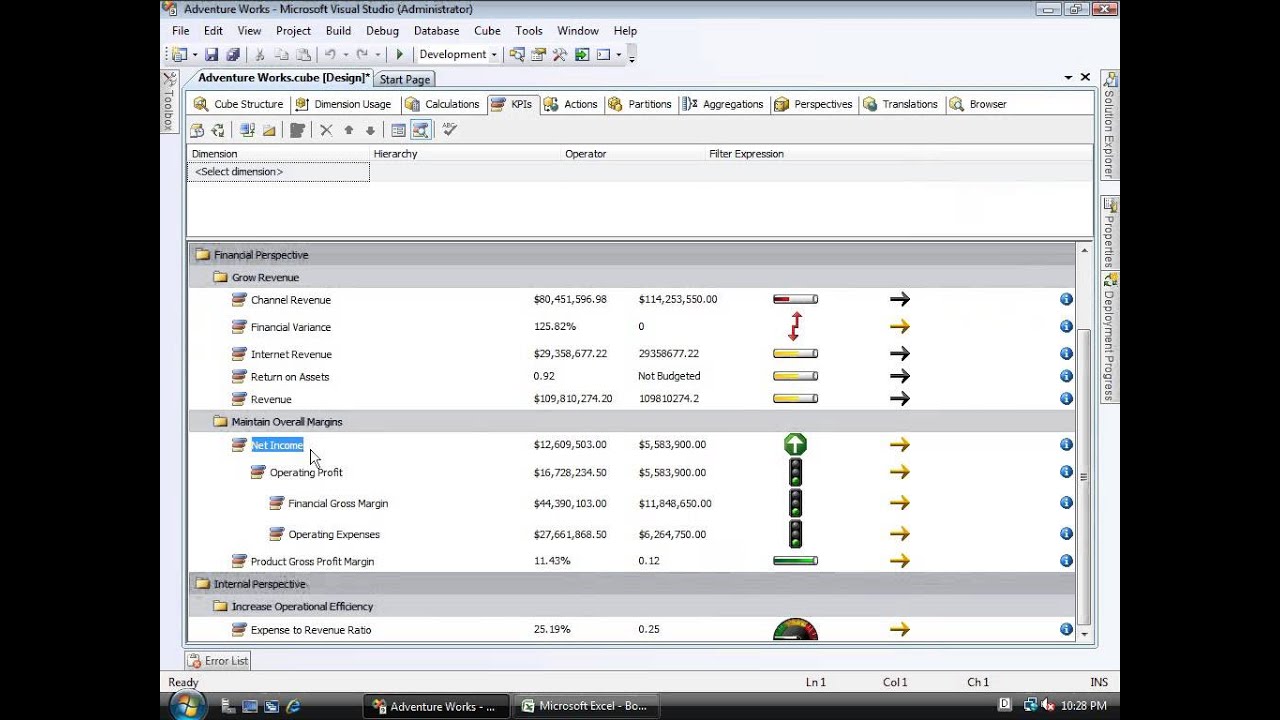This screenshot has width=1280, height=720.
Task: Open the Redo history dropdown arrow
Action: tap(378, 55)
